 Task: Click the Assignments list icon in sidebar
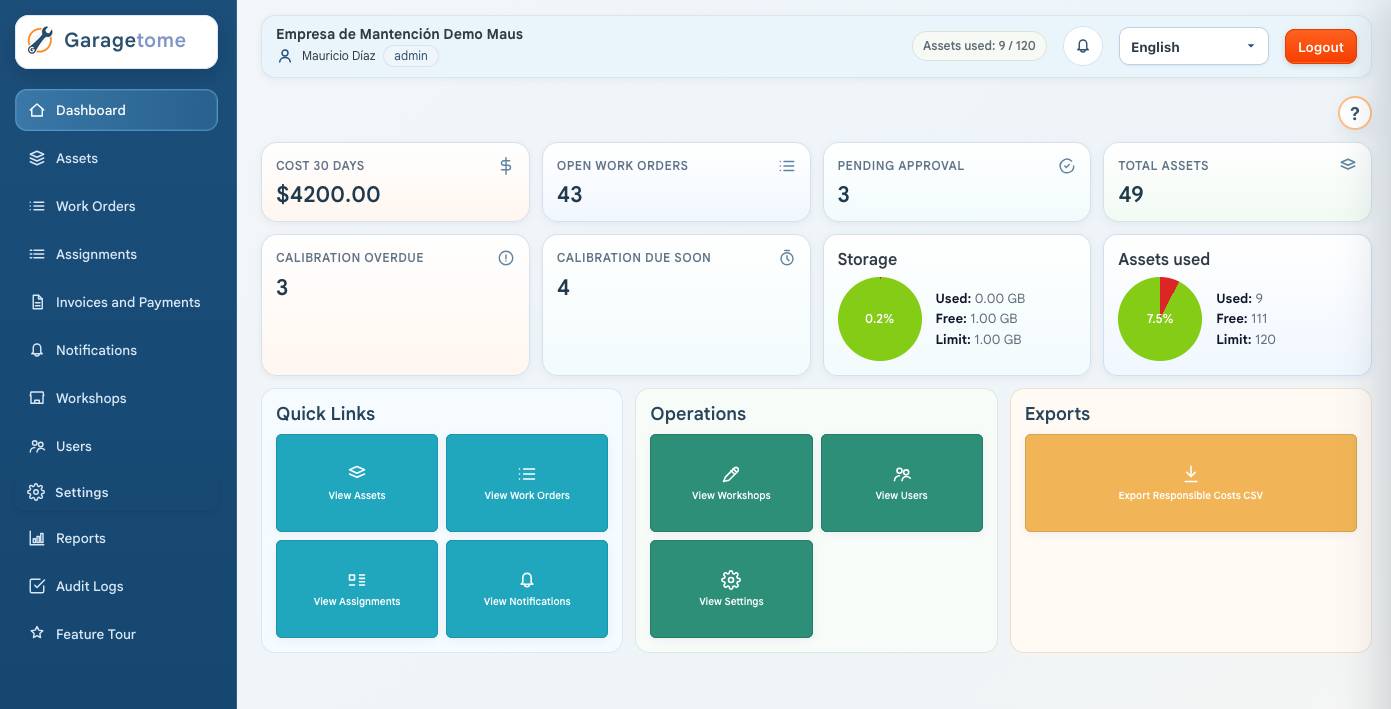[x=37, y=254]
